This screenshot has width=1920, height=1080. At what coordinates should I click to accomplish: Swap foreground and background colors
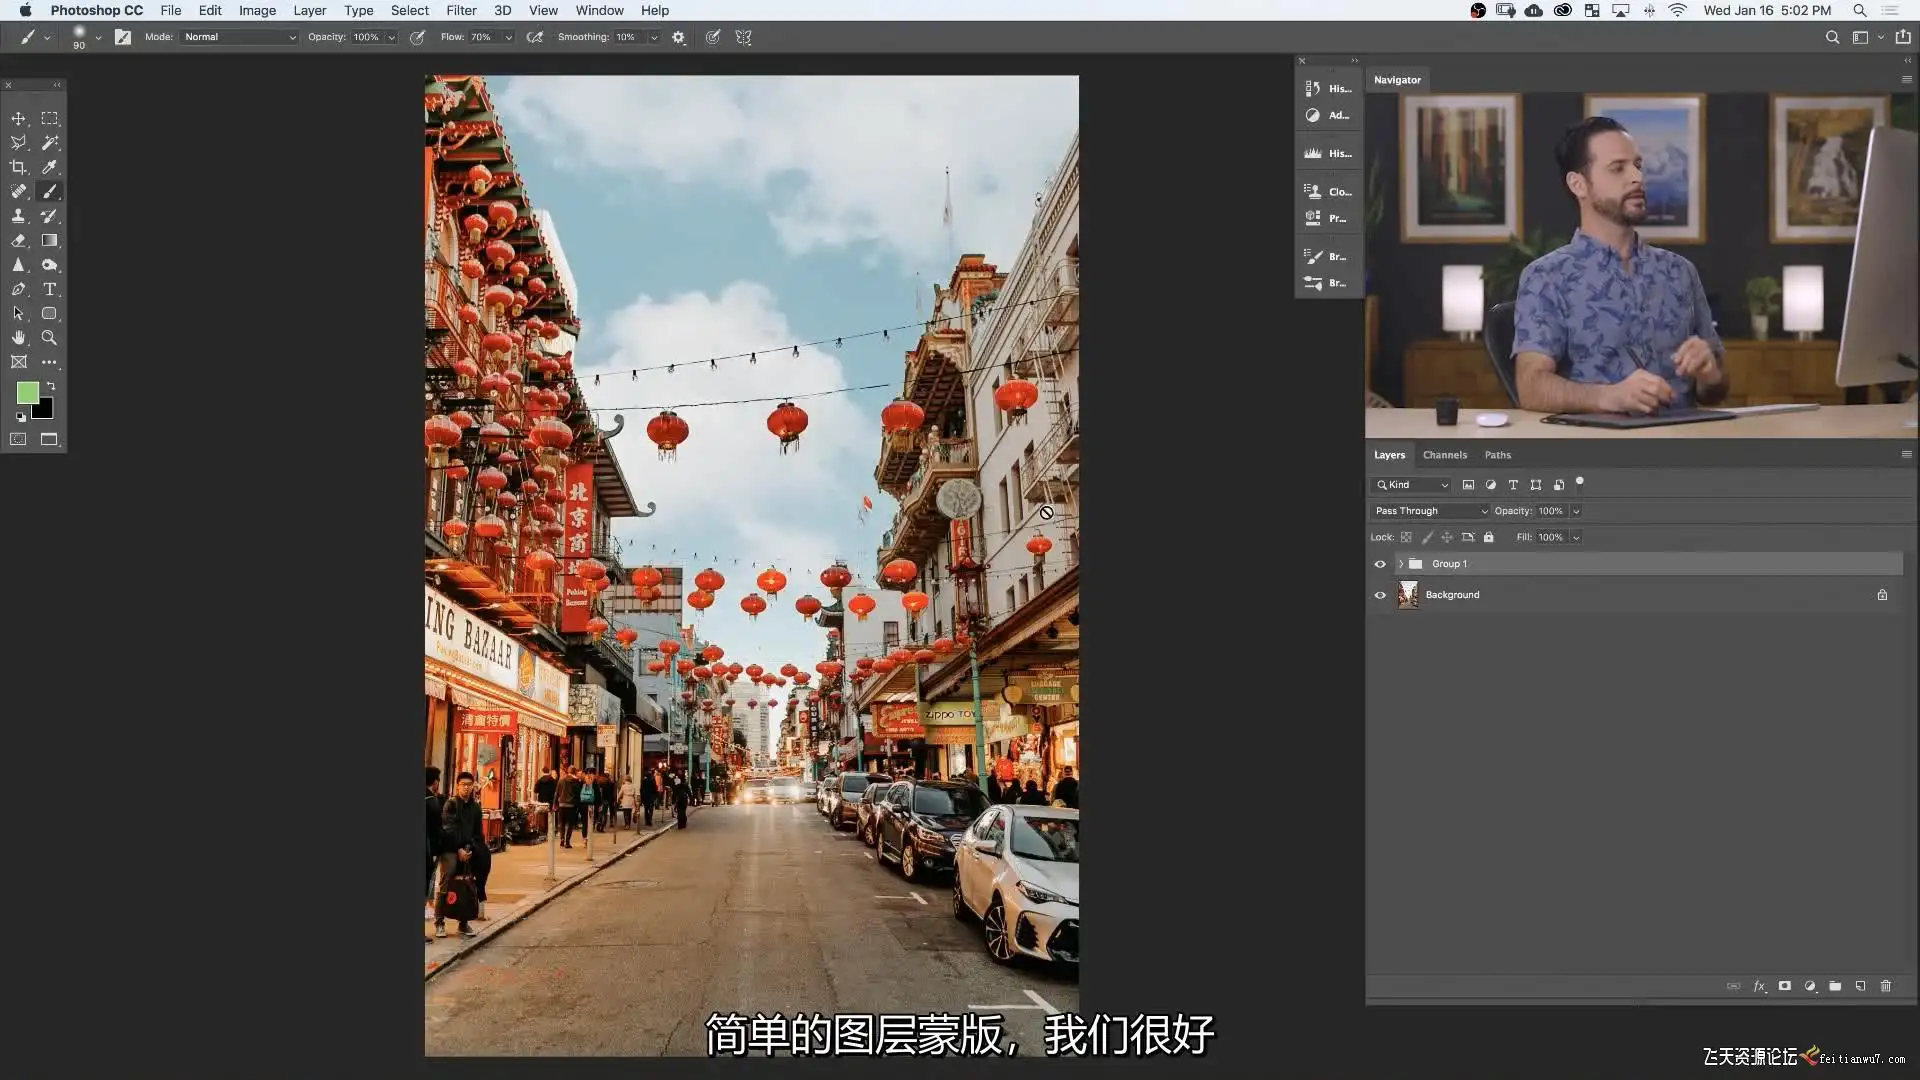[51, 386]
